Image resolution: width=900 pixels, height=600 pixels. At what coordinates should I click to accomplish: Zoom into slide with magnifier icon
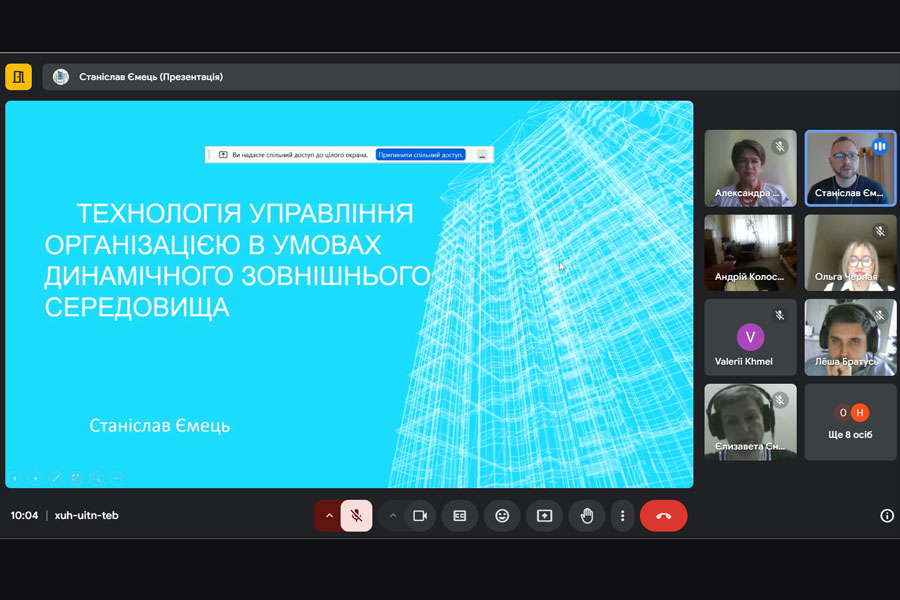tap(97, 478)
